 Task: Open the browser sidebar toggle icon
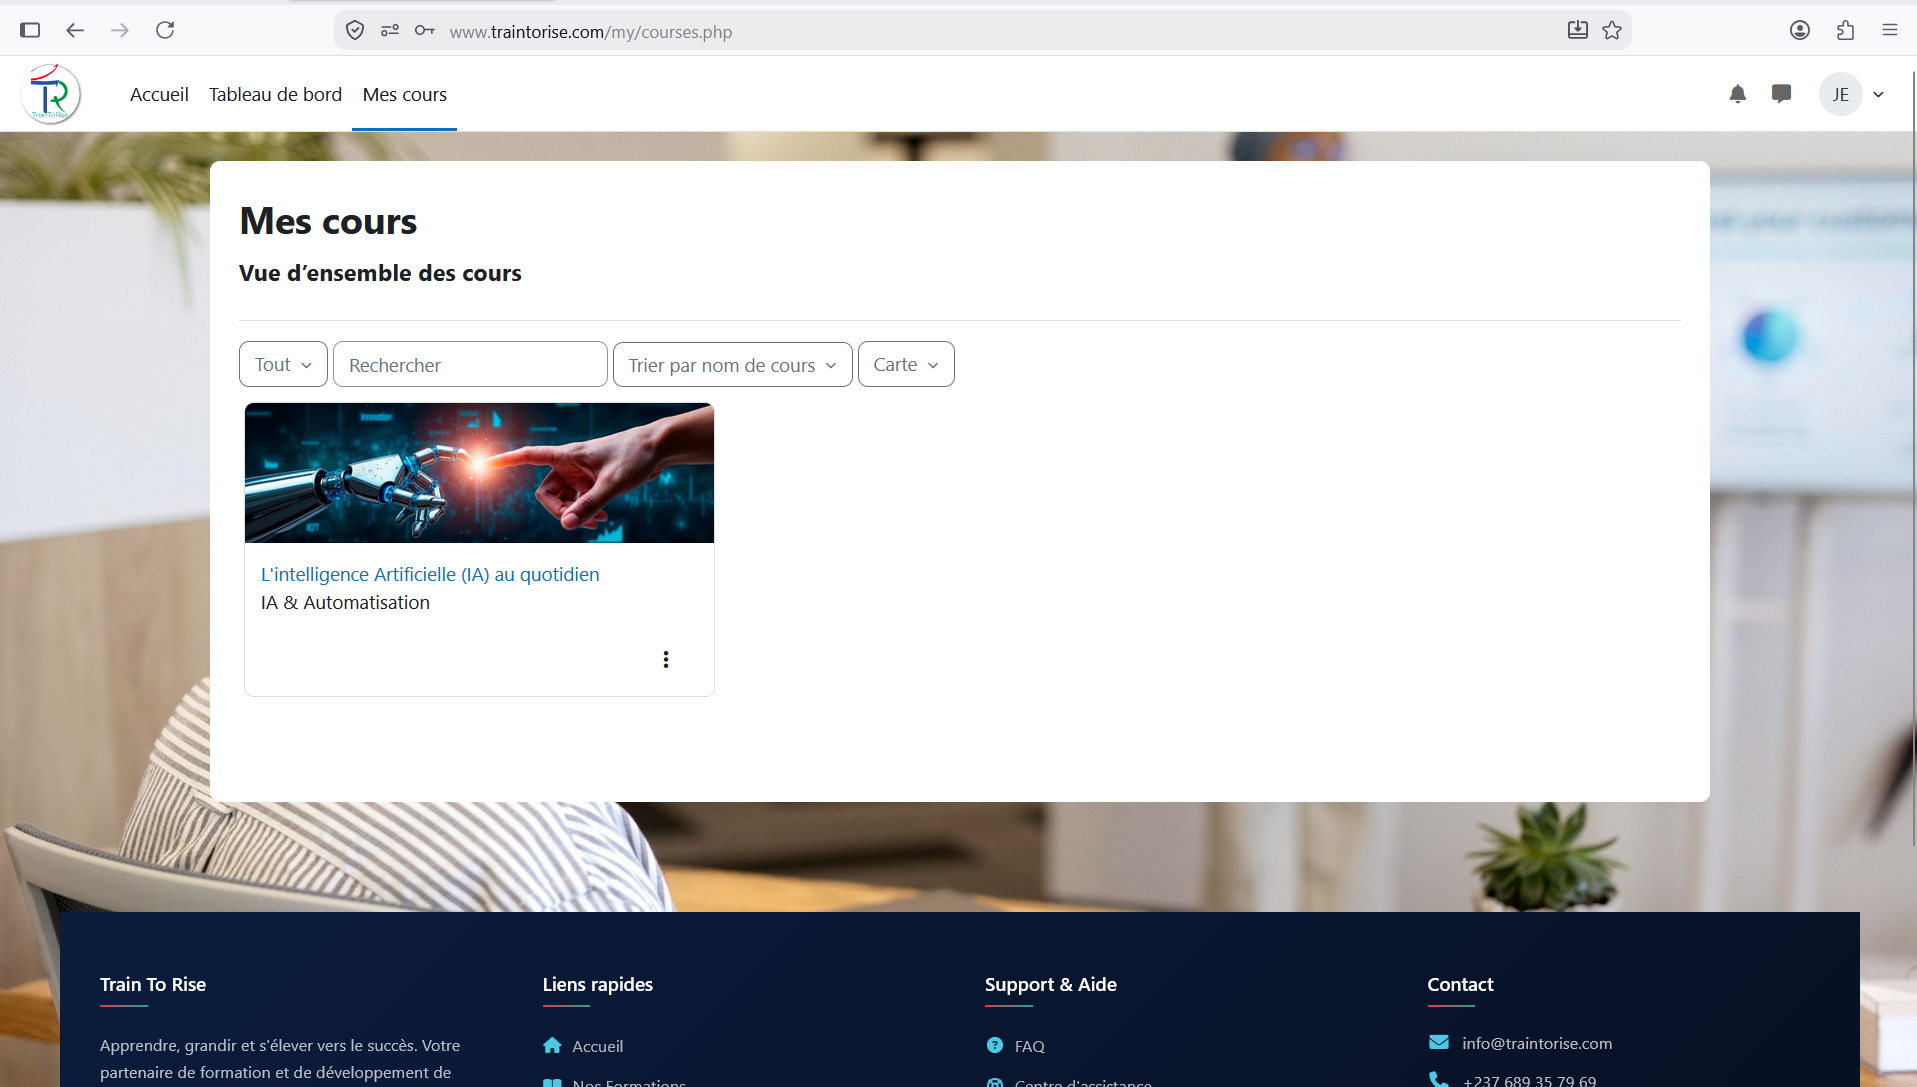point(30,30)
